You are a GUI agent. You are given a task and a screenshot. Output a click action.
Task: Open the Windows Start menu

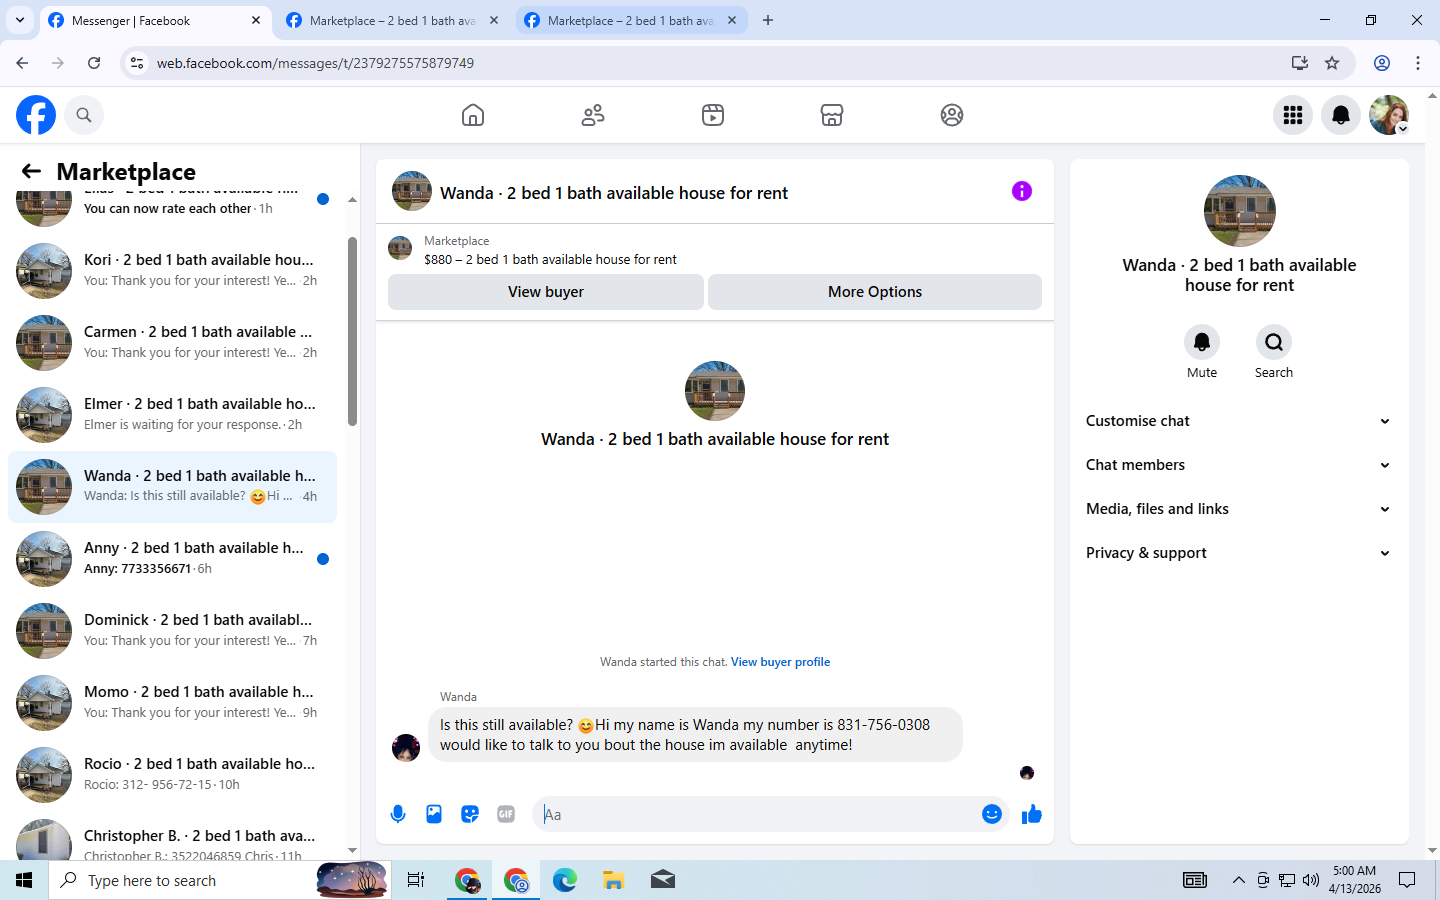[x=24, y=880]
